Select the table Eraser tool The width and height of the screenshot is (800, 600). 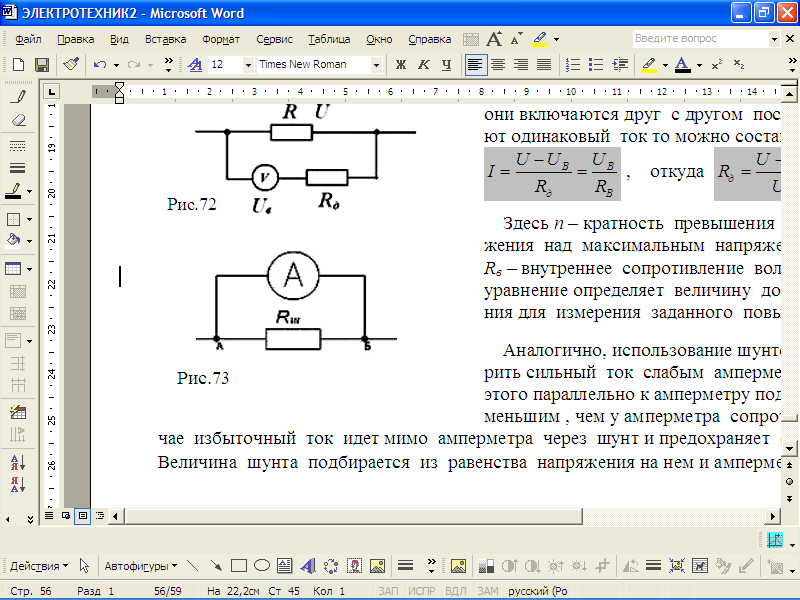18,121
